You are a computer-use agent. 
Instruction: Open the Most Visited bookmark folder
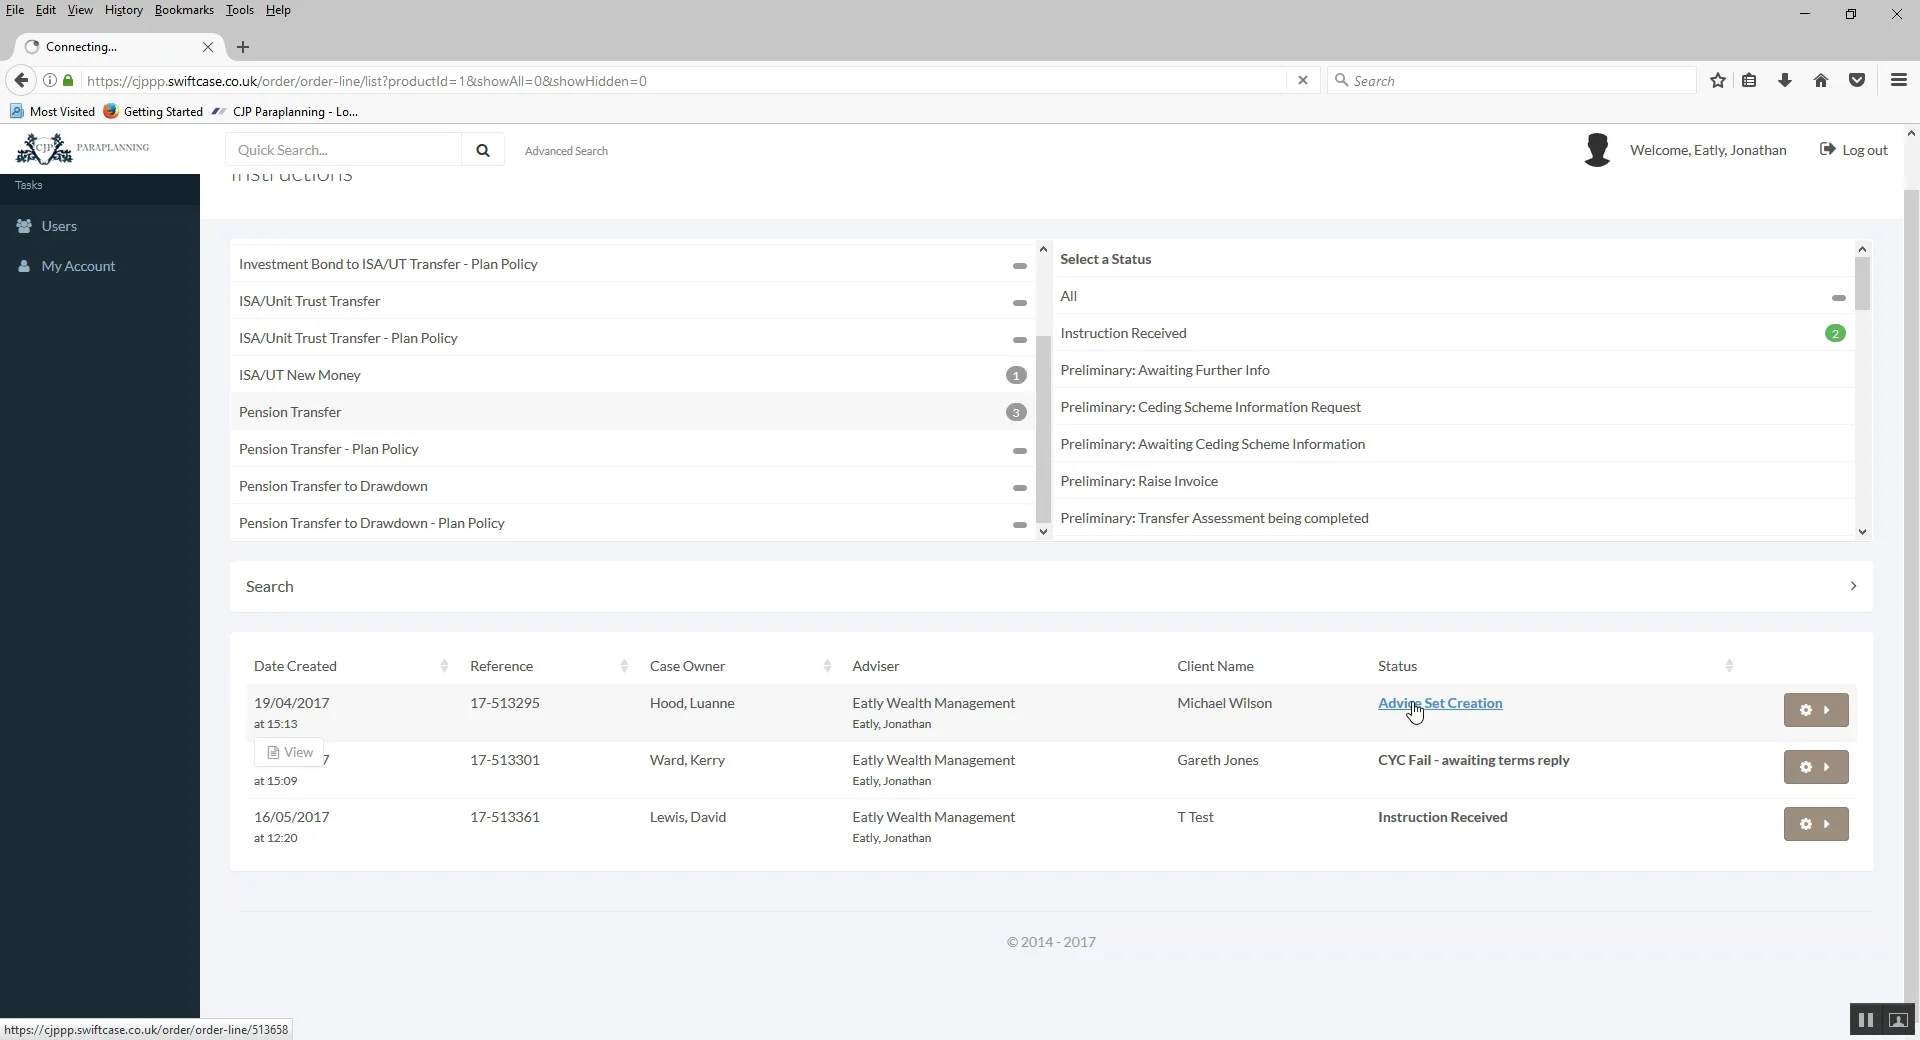coord(52,112)
